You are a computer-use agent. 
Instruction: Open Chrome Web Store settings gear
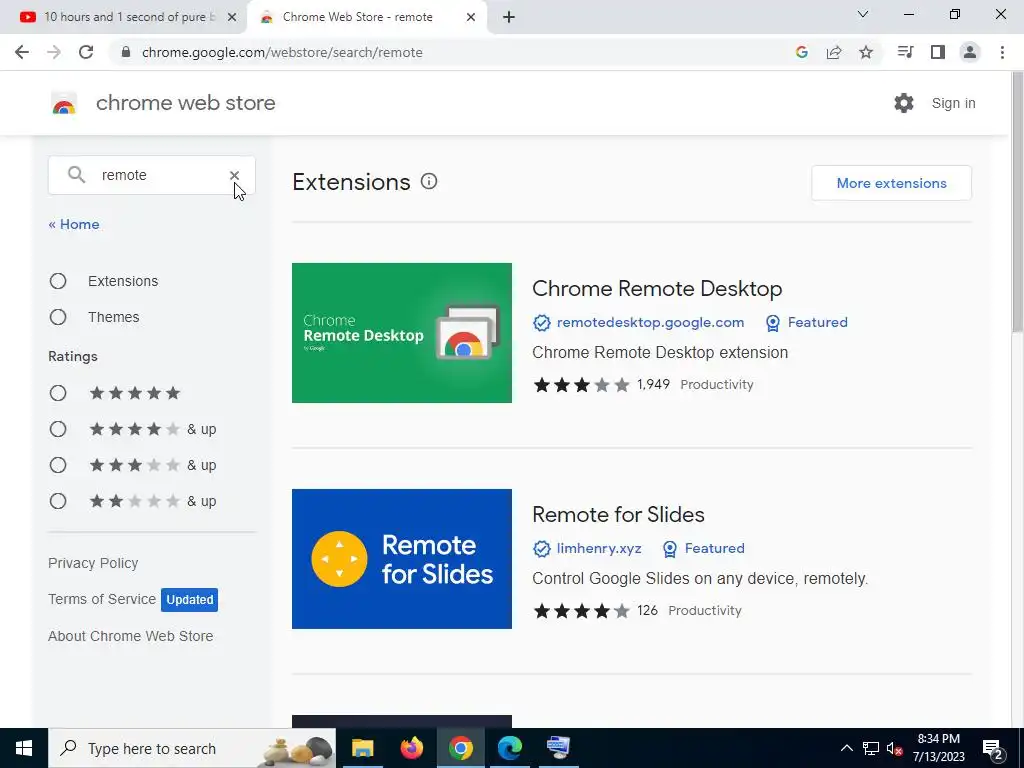point(904,103)
